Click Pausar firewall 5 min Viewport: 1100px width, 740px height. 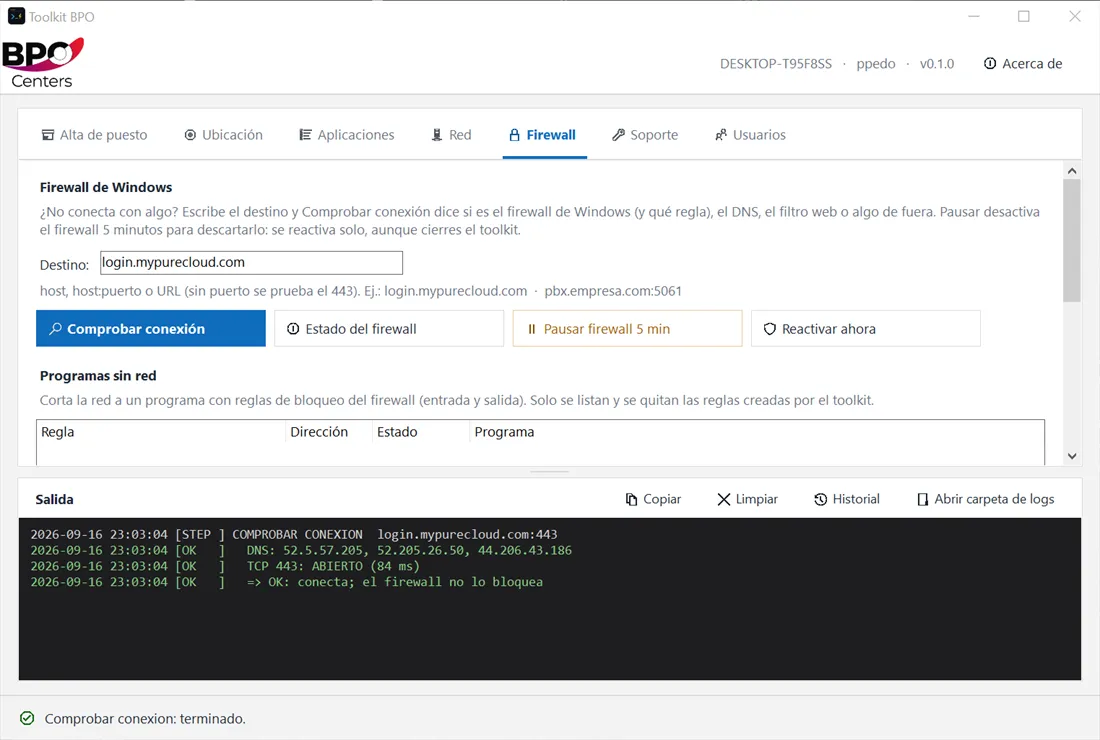click(x=627, y=328)
